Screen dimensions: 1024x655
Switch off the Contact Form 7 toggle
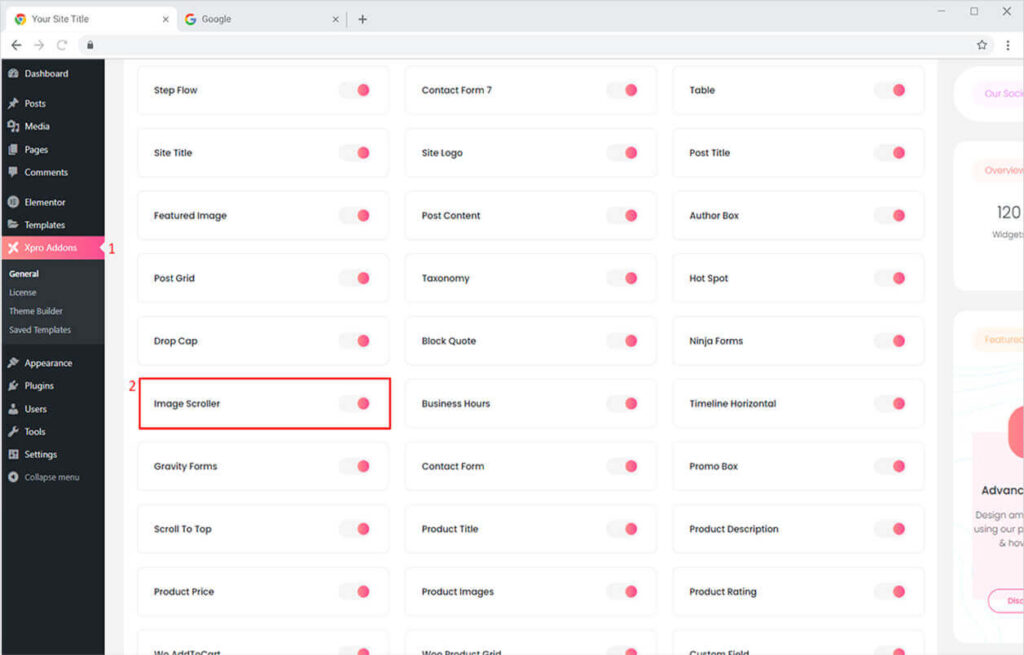click(623, 90)
